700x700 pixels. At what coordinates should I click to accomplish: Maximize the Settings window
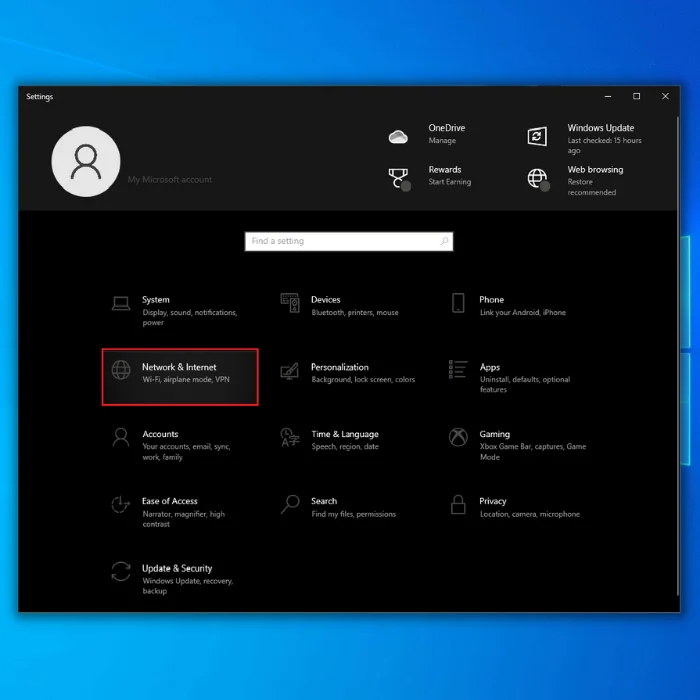[637, 96]
